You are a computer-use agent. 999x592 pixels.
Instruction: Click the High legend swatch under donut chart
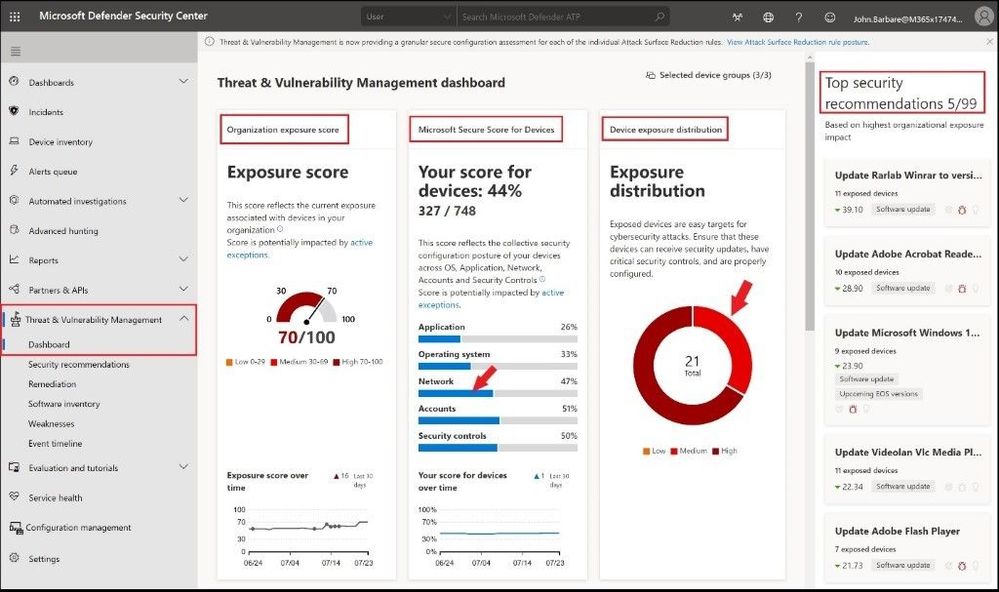pos(715,451)
